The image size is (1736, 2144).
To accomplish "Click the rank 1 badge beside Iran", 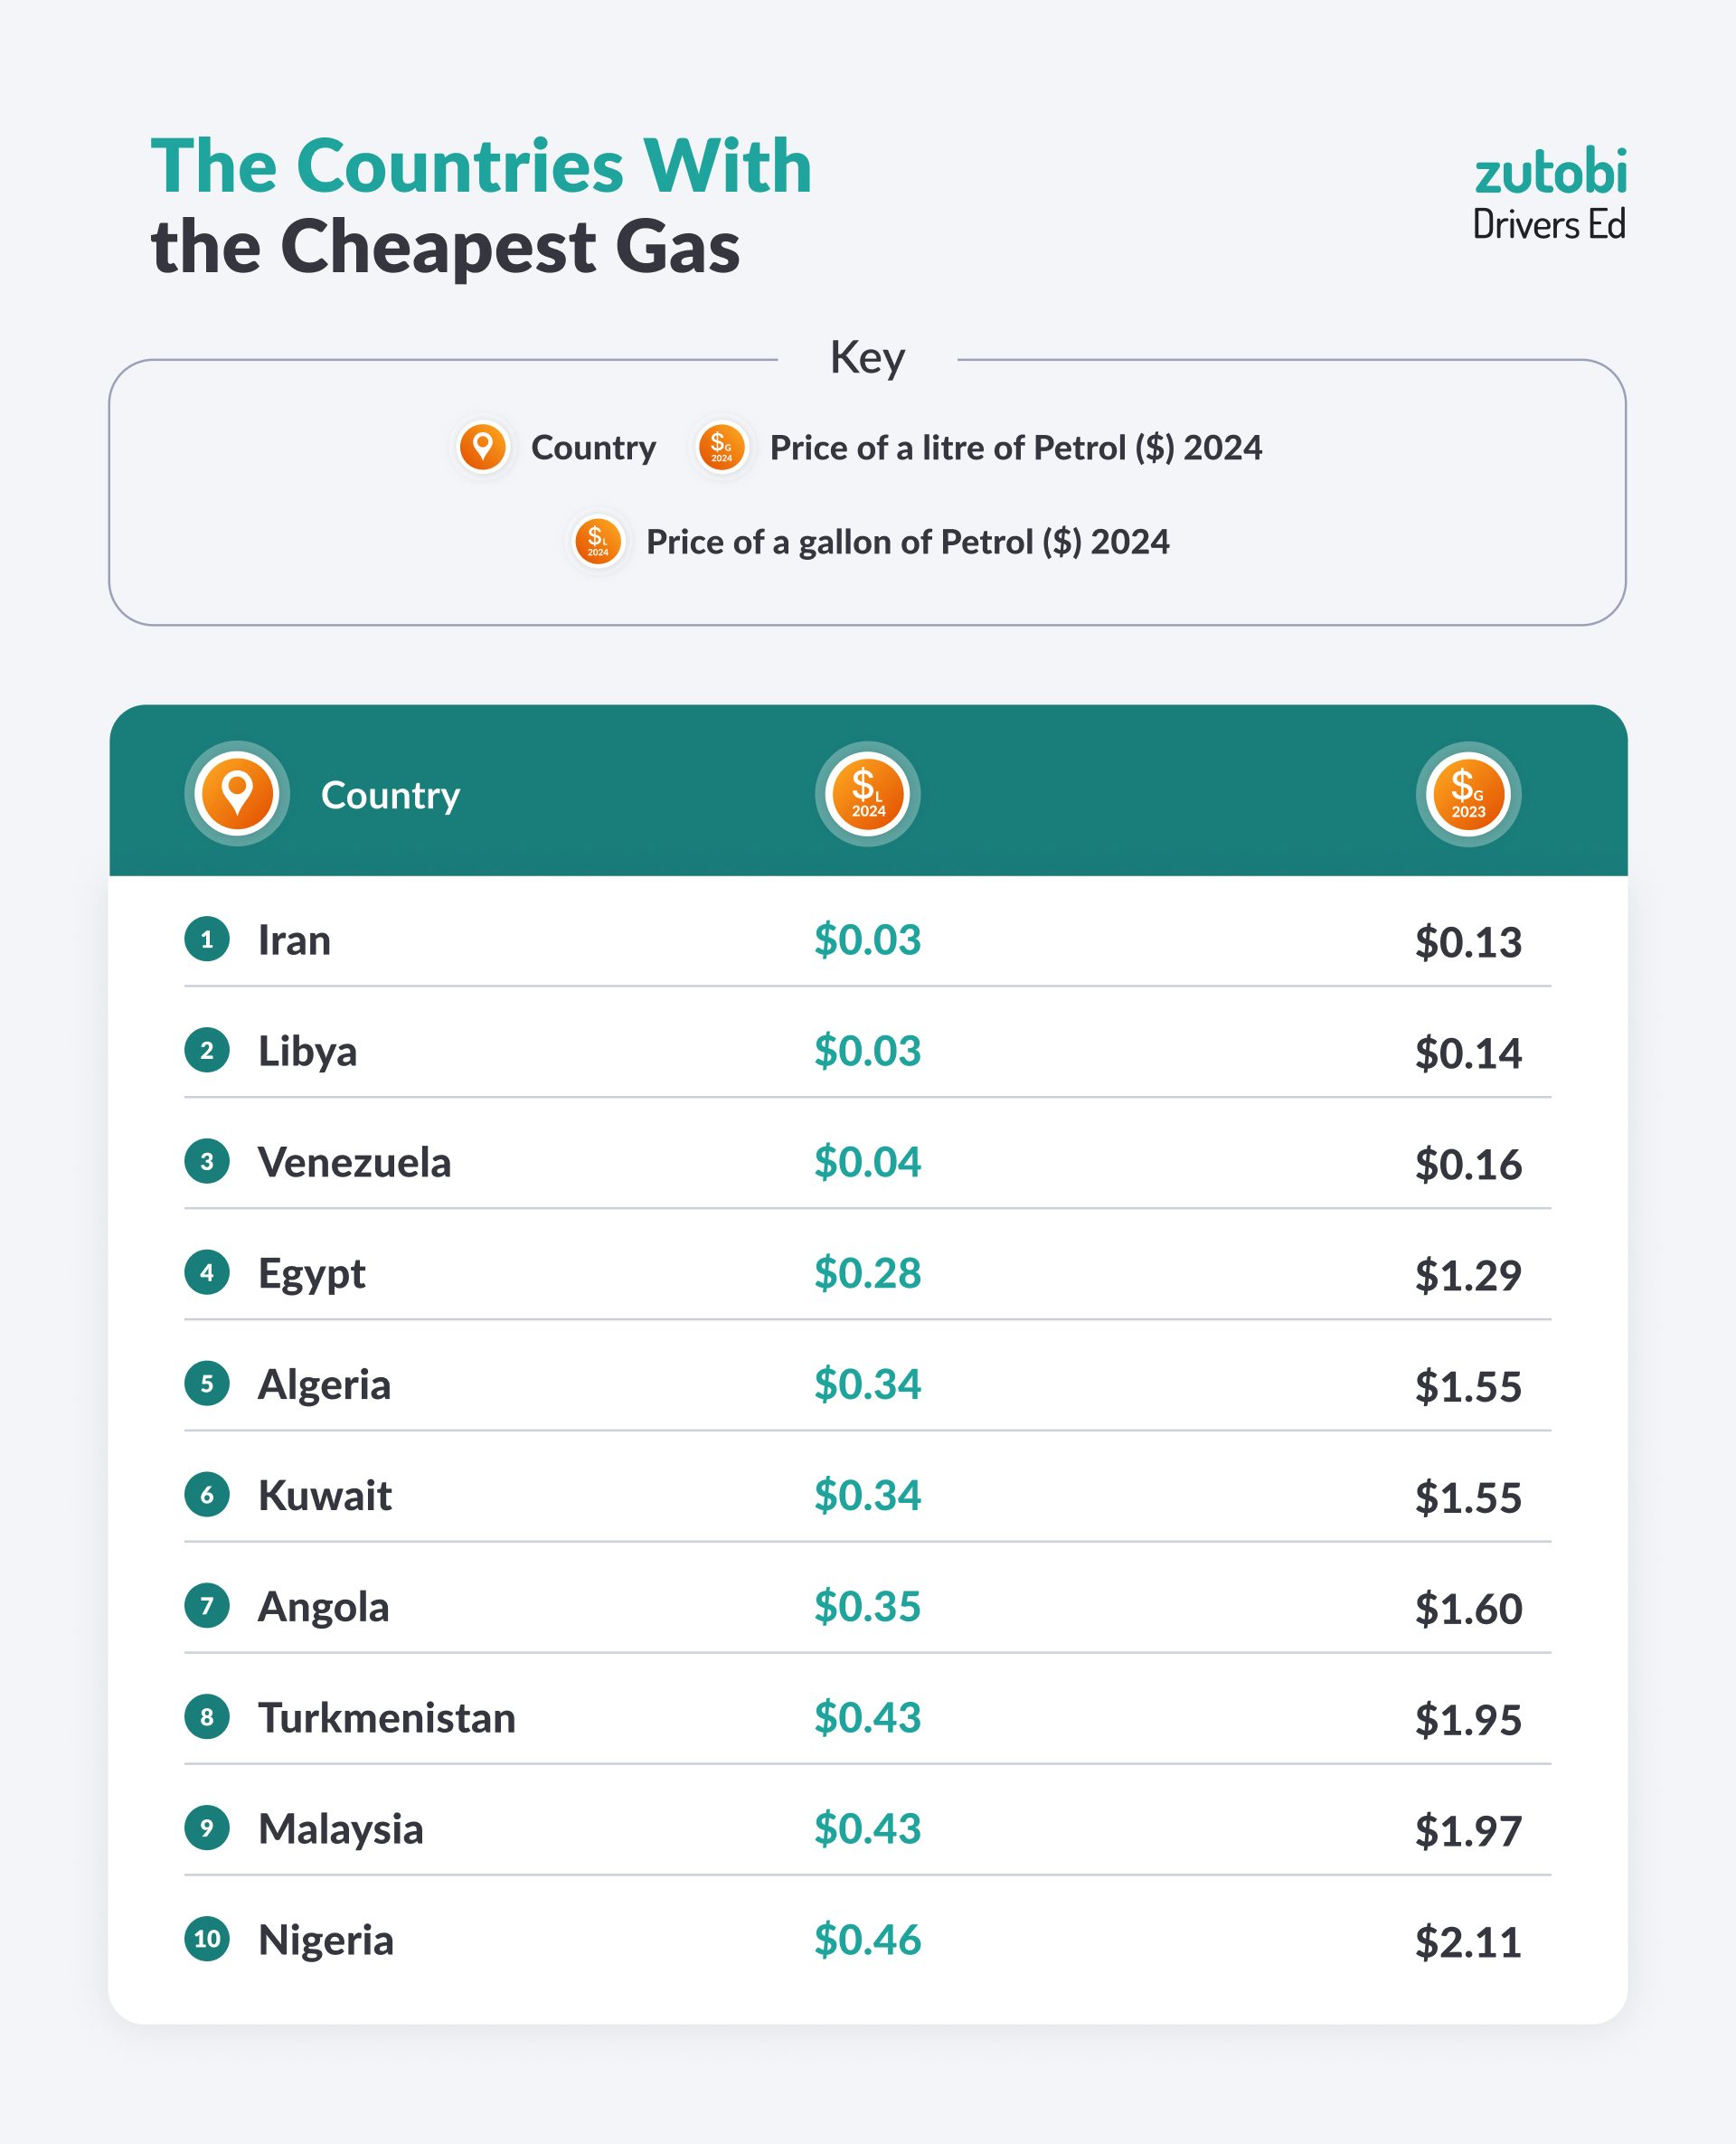I will tap(207, 939).
